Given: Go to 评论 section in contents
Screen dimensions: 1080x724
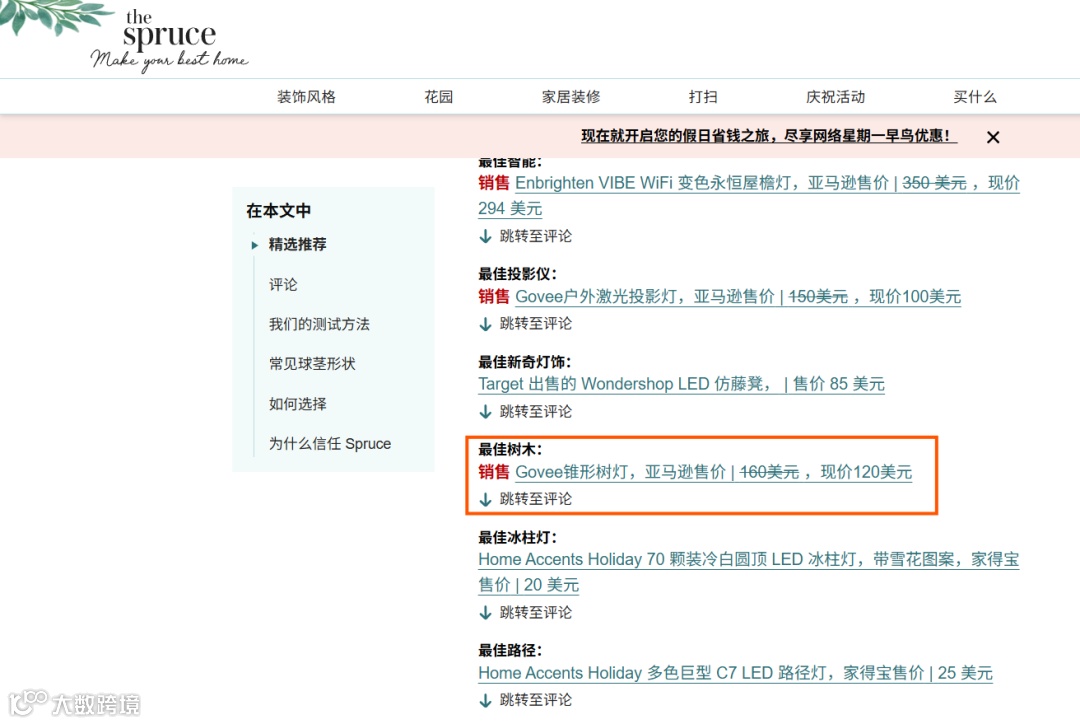Looking at the screenshot, I should pos(283,285).
